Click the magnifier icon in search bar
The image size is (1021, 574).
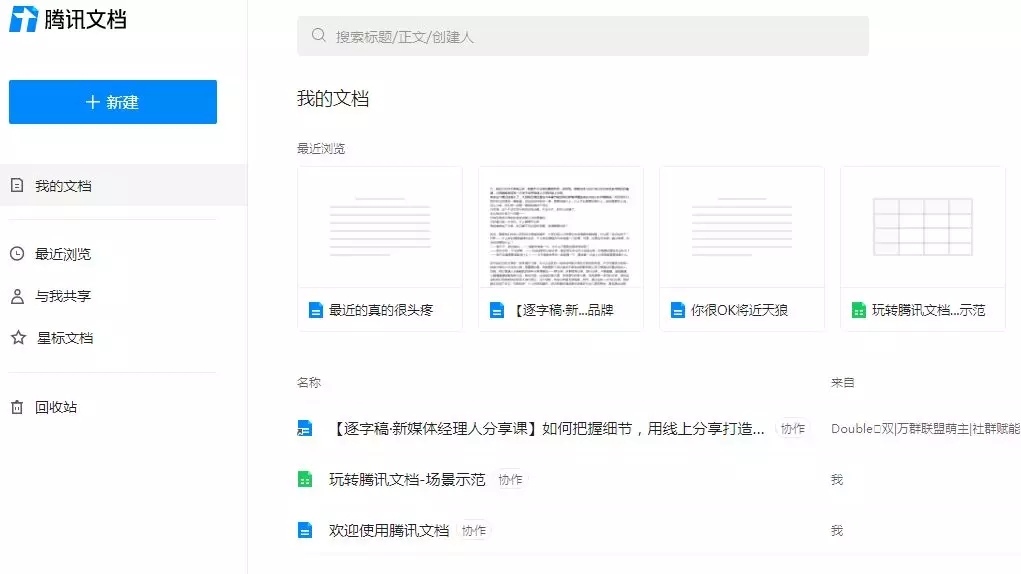coord(318,35)
